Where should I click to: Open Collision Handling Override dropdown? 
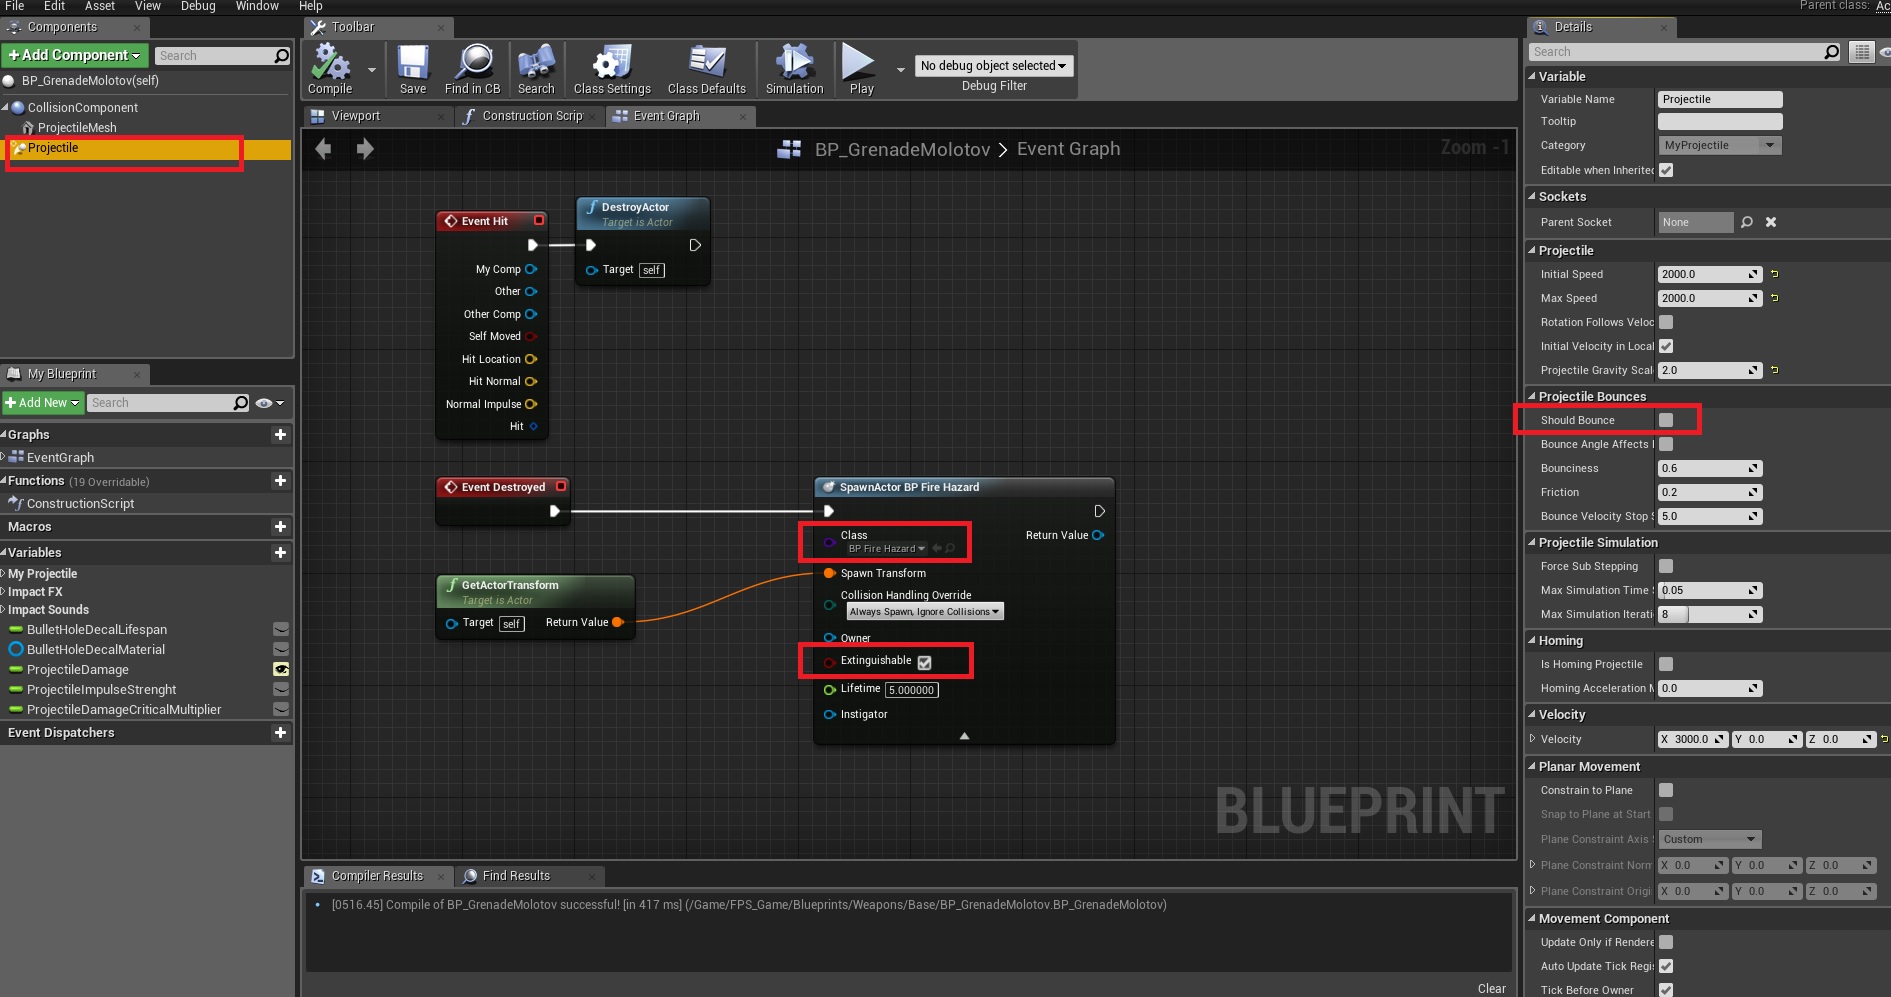924,612
